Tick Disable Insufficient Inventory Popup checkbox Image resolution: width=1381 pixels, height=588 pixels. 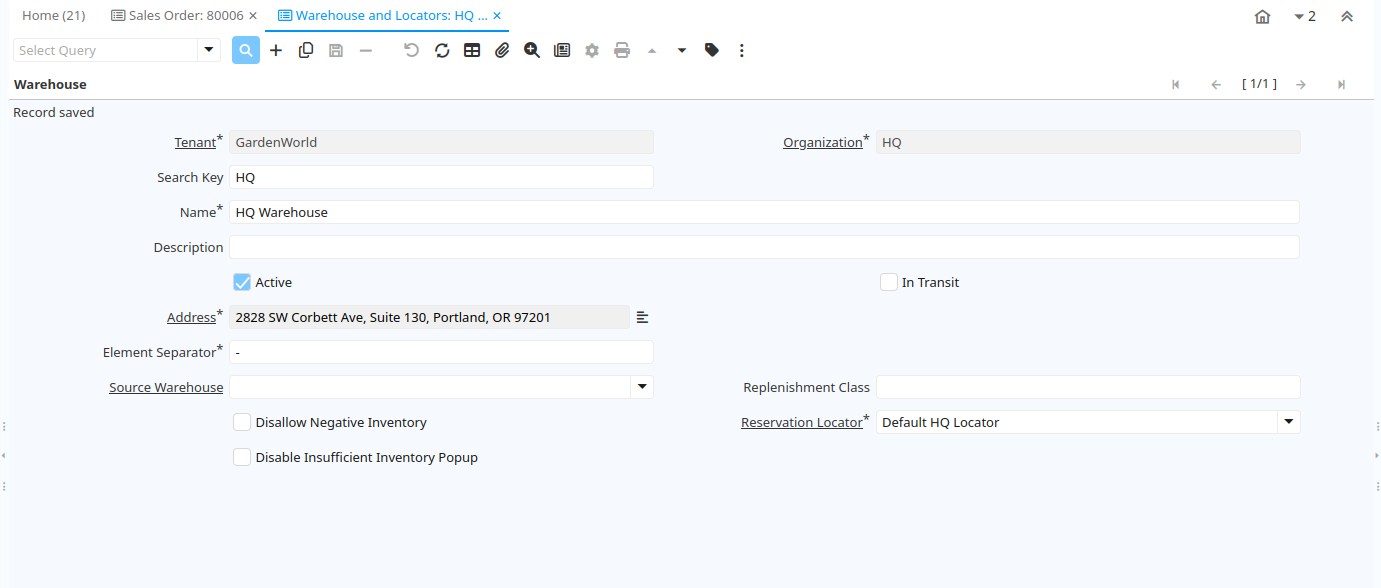click(x=242, y=457)
